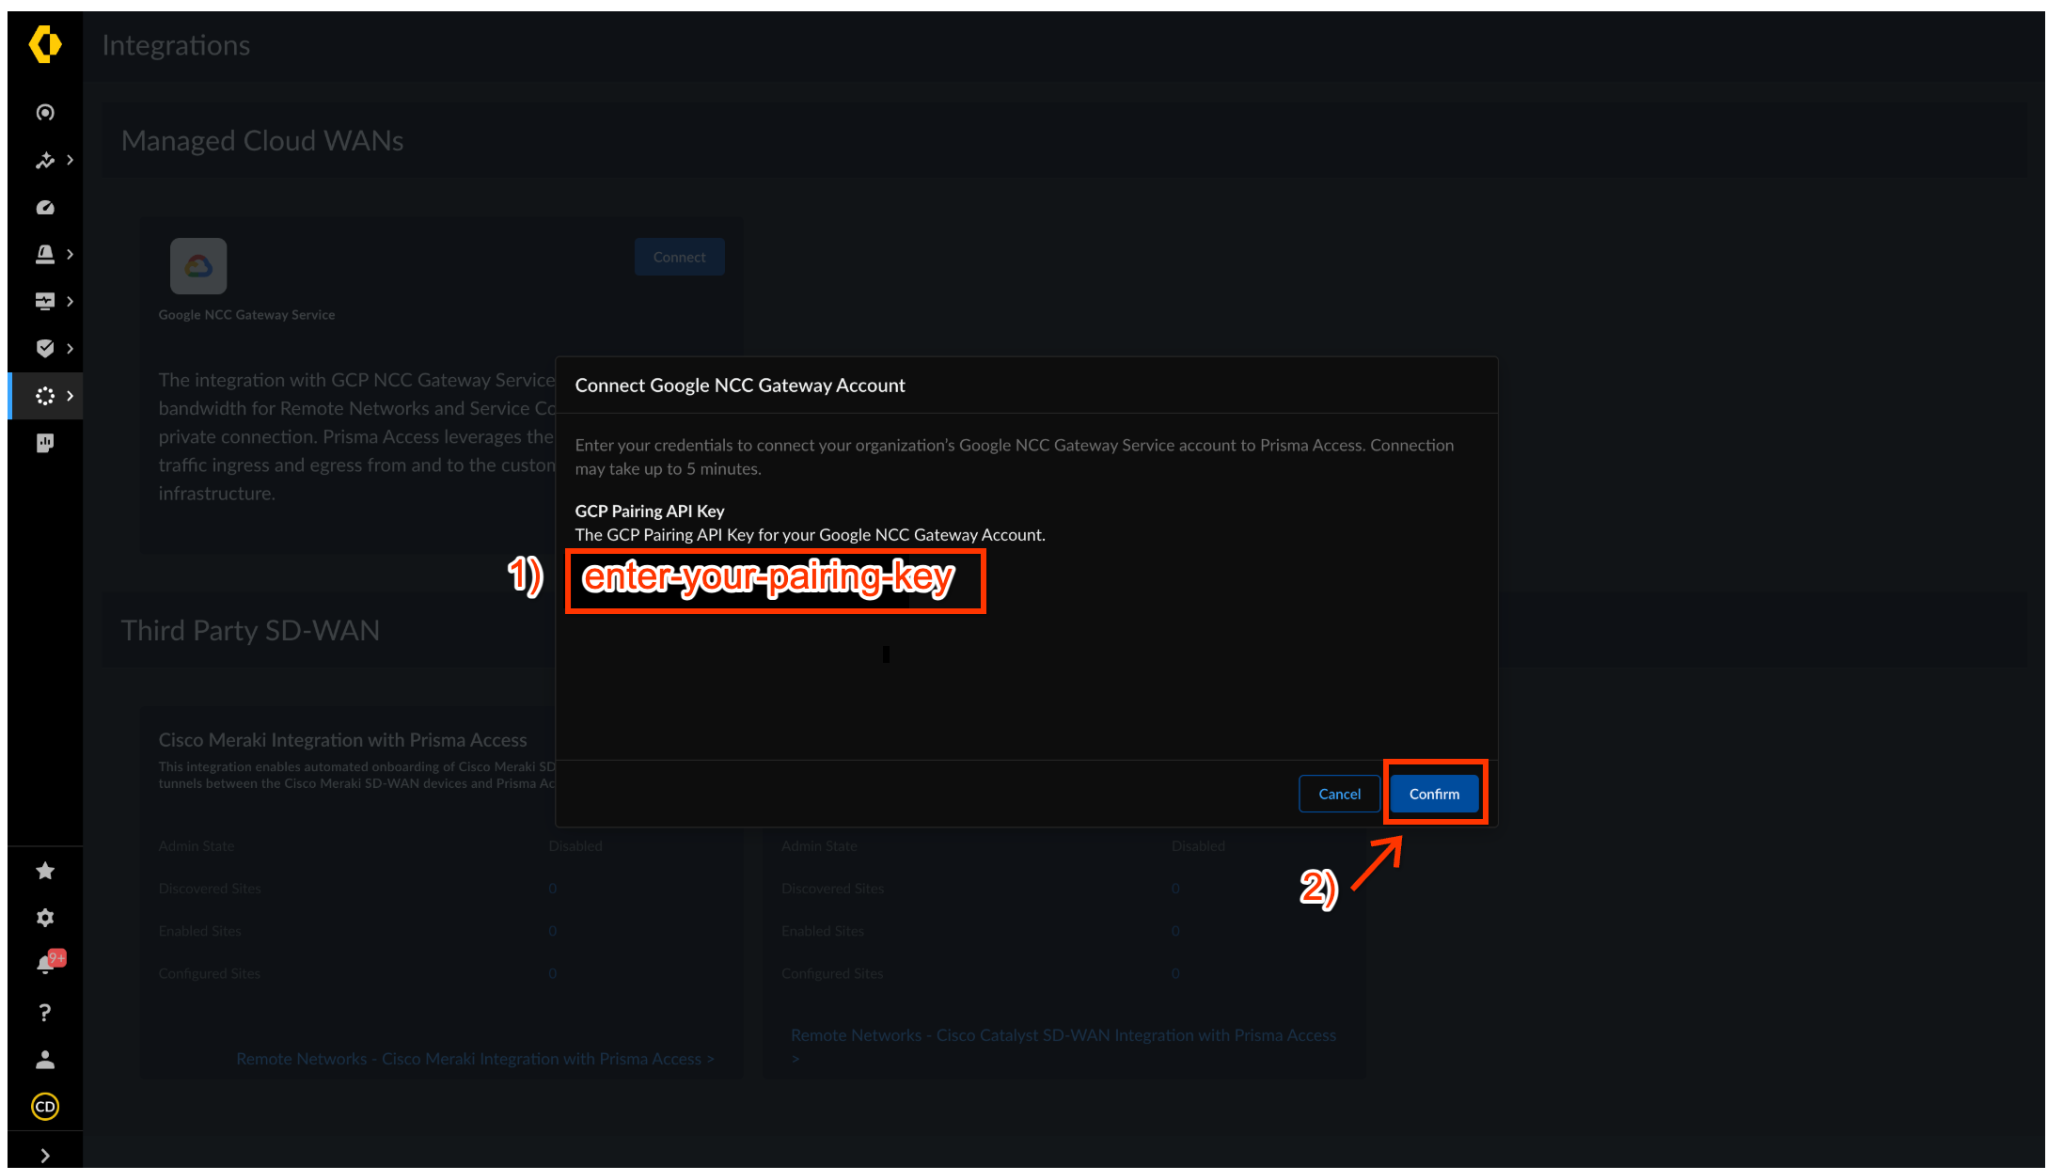Click Cancel in the Connect Google NCC dialog
The image size is (2048, 1168).
[x=1339, y=794]
